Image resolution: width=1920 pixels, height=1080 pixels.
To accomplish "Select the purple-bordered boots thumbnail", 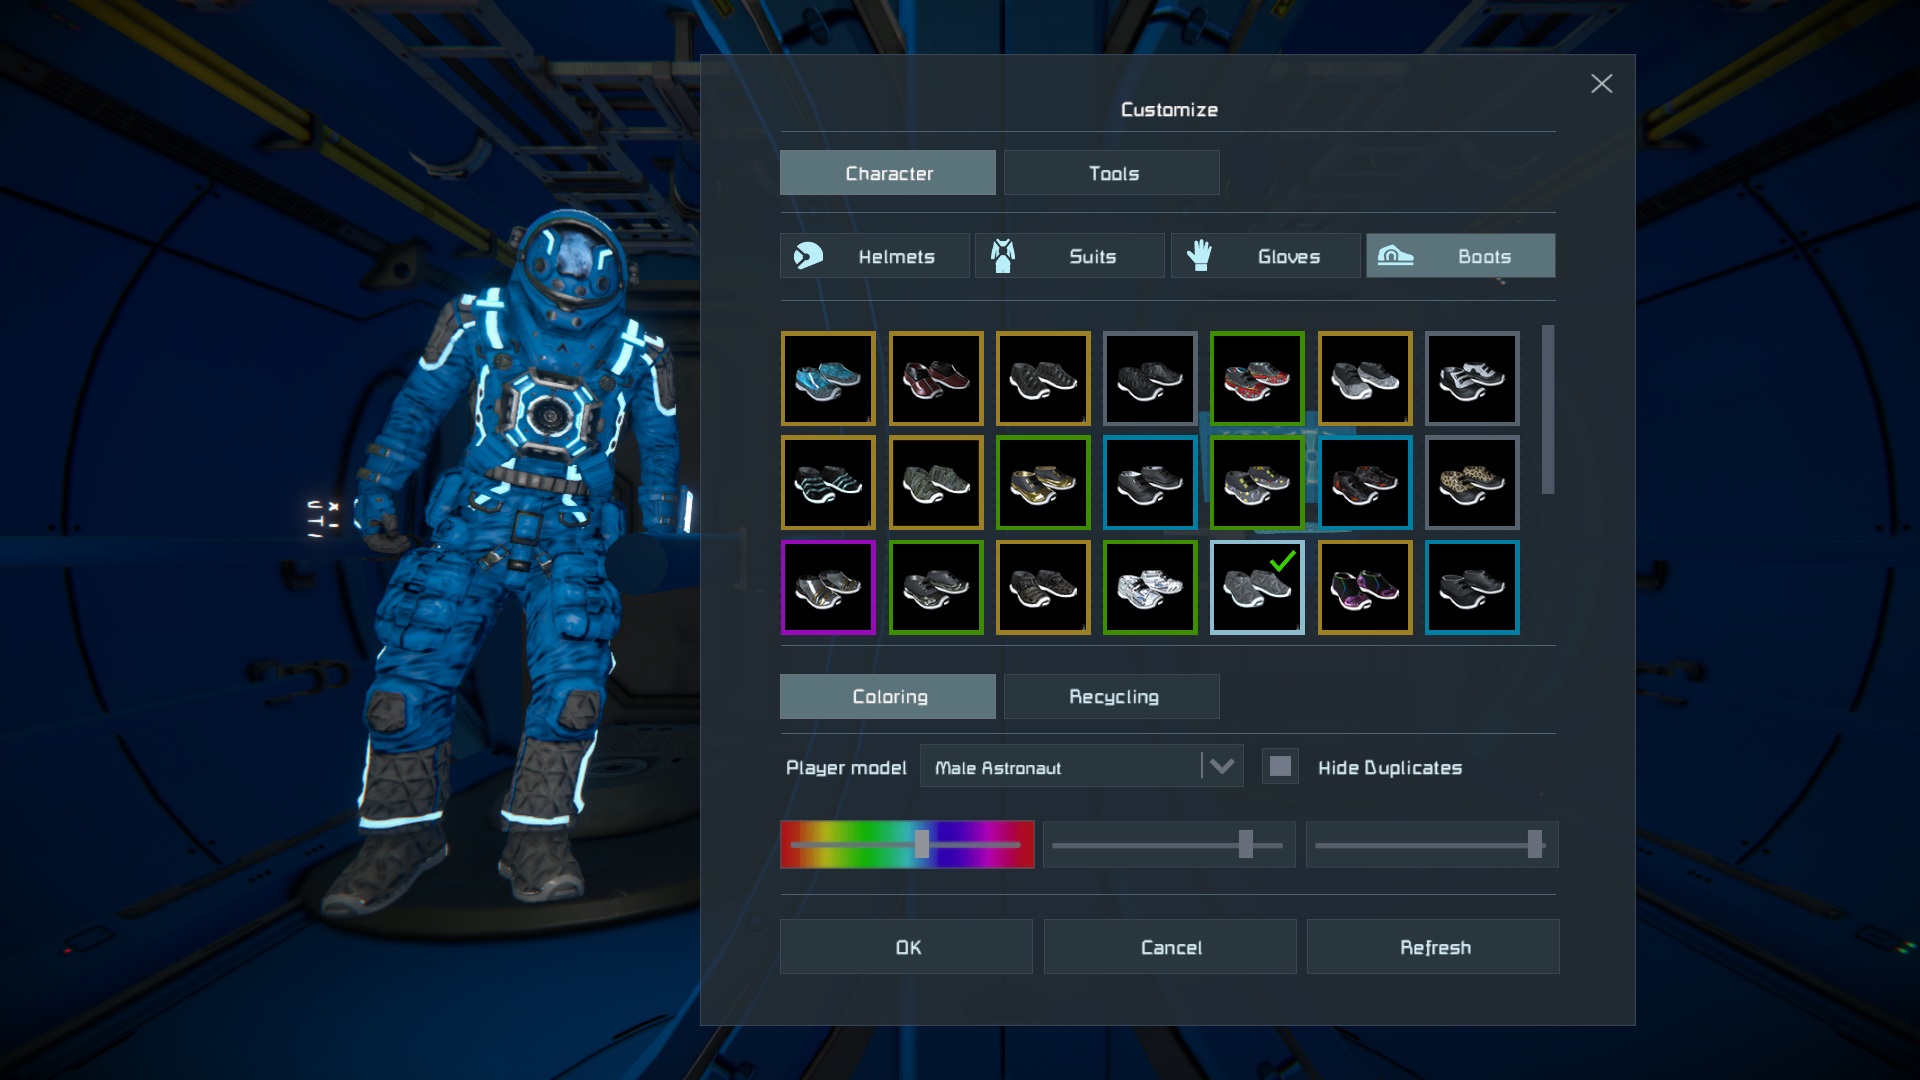I will point(828,588).
